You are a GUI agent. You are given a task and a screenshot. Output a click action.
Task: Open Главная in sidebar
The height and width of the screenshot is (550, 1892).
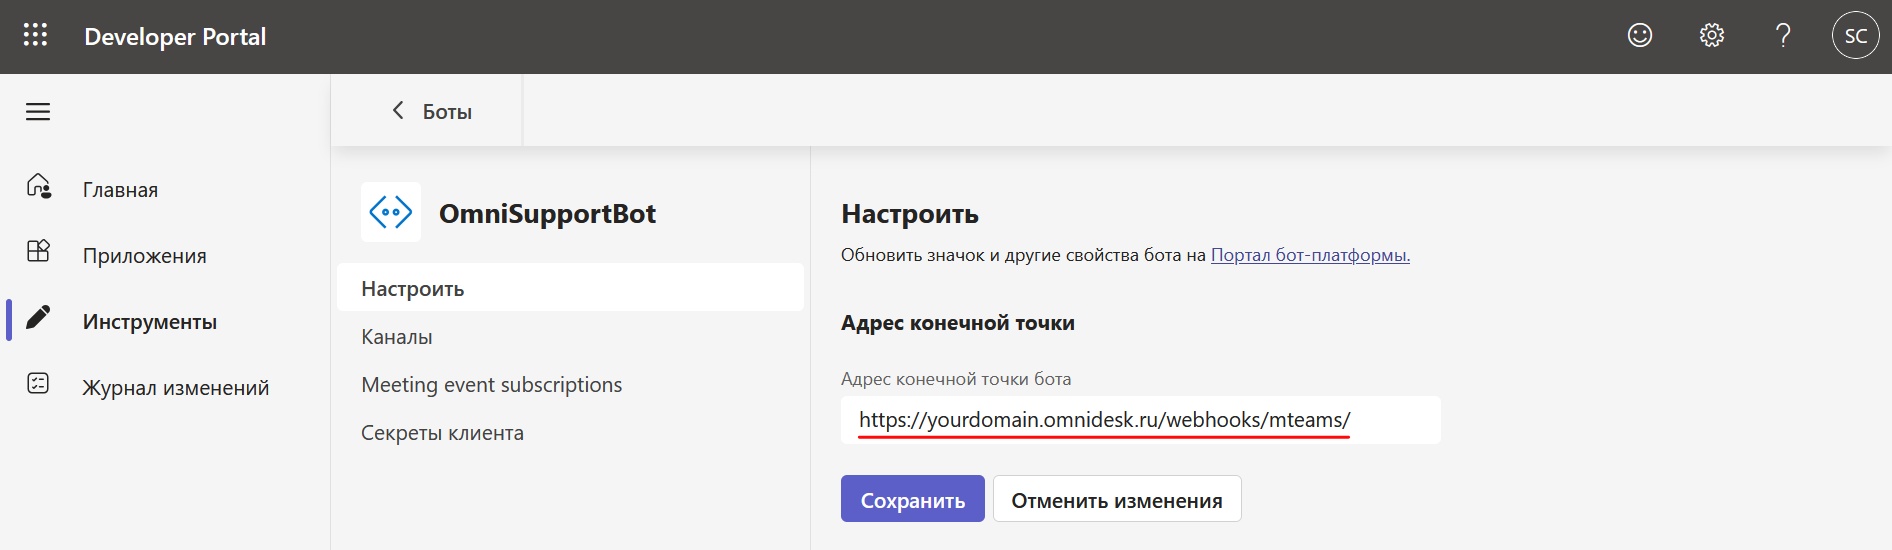(x=120, y=190)
